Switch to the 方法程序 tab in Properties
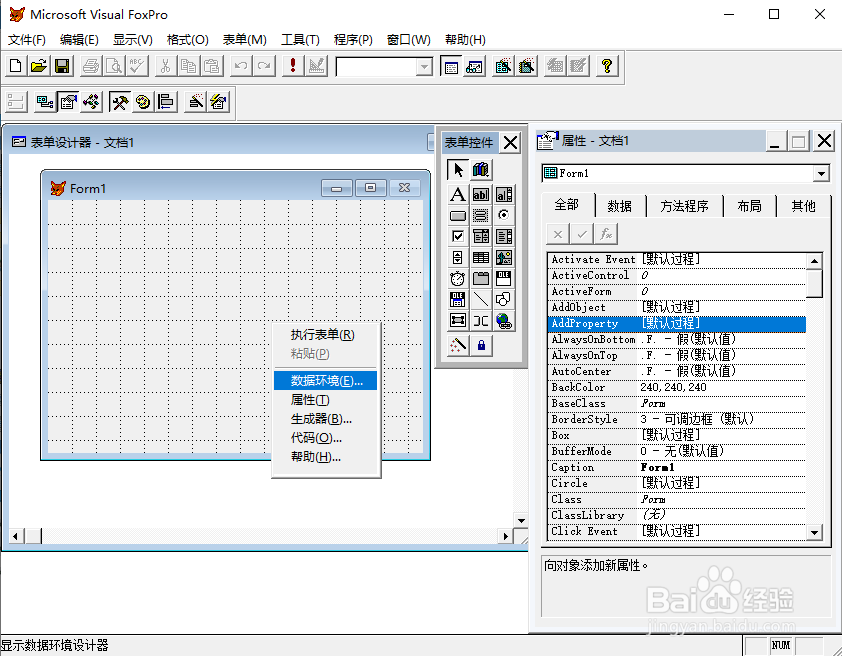 [x=684, y=206]
